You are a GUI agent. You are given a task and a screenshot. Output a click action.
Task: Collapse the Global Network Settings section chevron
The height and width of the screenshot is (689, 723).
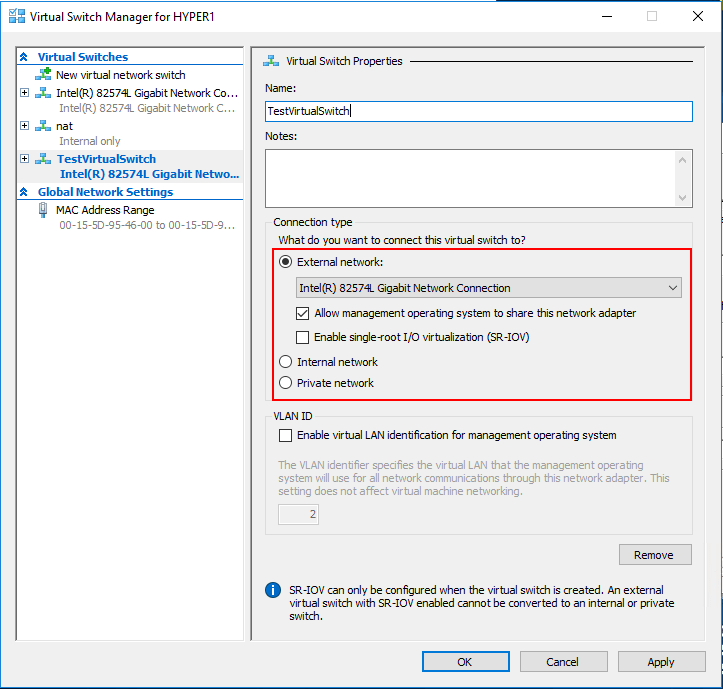pyautogui.click(x=24, y=191)
